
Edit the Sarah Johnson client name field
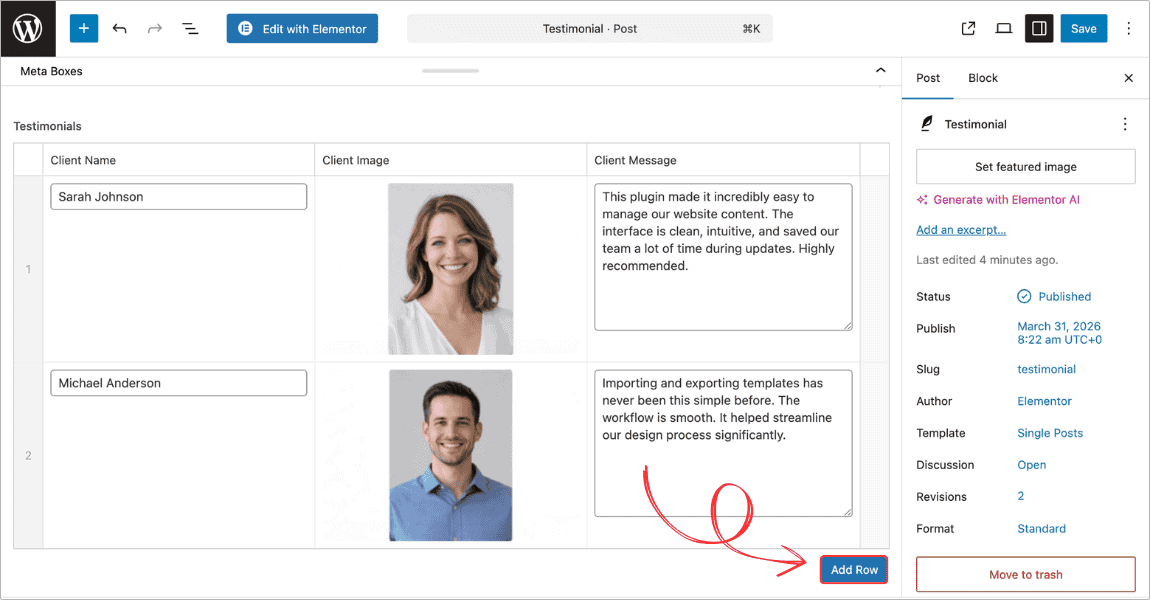[x=178, y=197]
